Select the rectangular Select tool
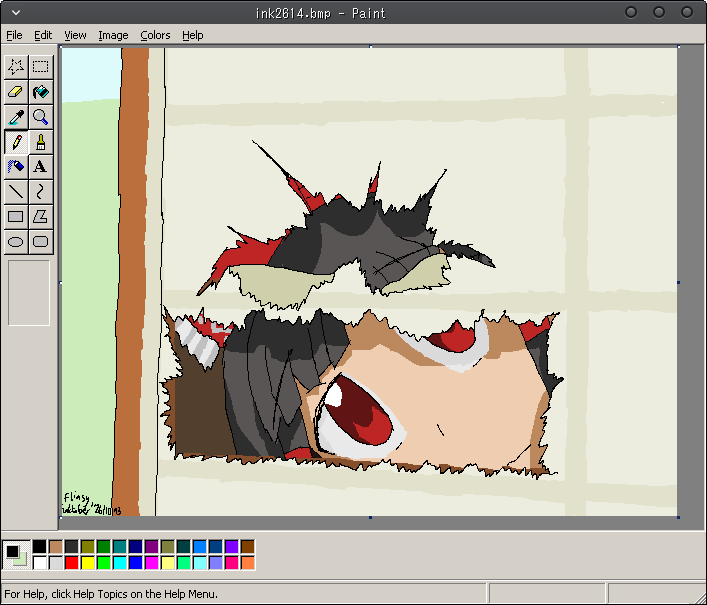 click(41, 67)
